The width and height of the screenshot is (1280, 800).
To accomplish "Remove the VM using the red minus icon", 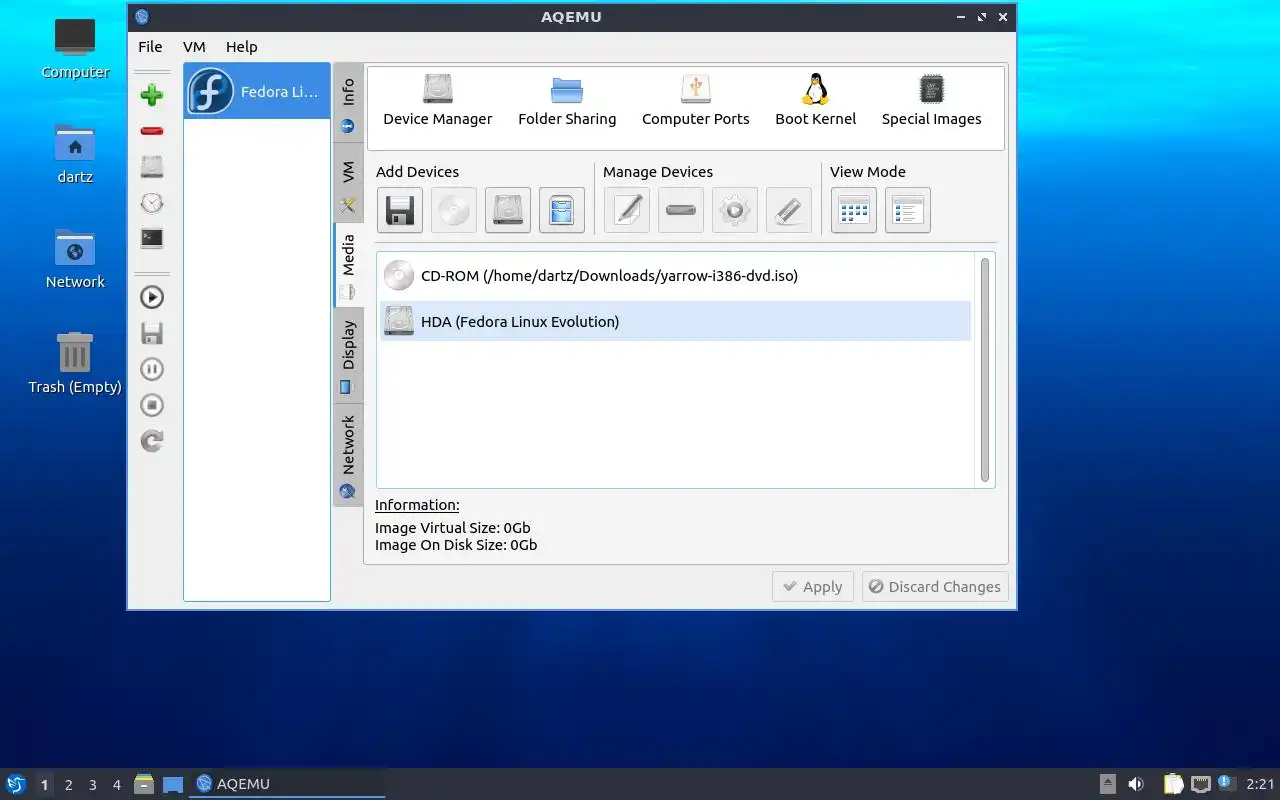I will [152, 131].
